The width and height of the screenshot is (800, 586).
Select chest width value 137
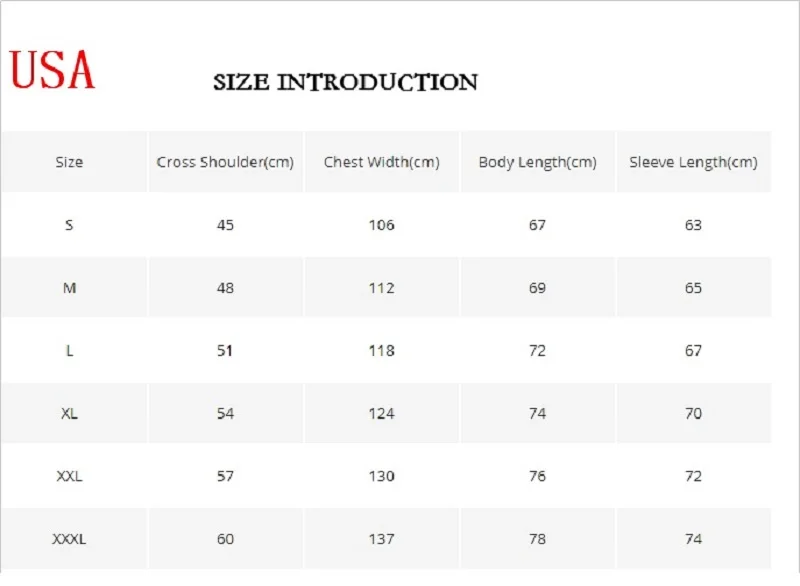[x=382, y=539]
